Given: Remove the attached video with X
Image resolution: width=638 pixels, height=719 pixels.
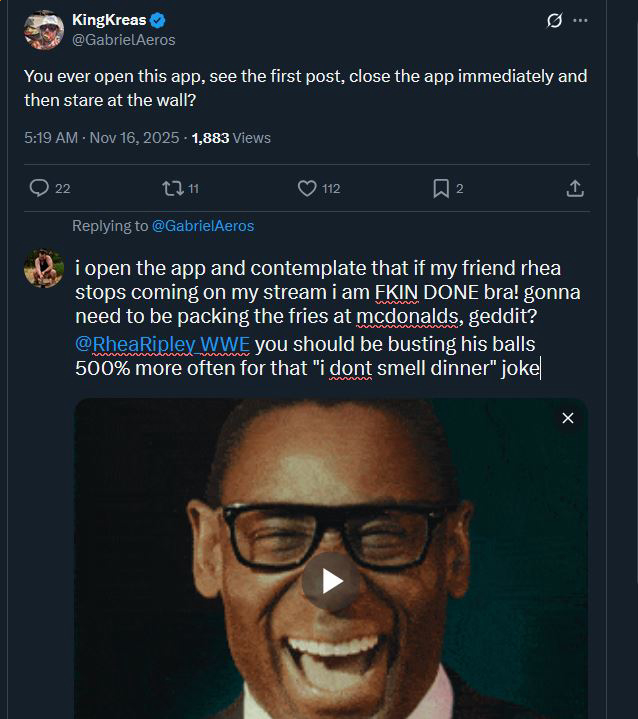Looking at the screenshot, I should pyautogui.click(x=568, y=418).
